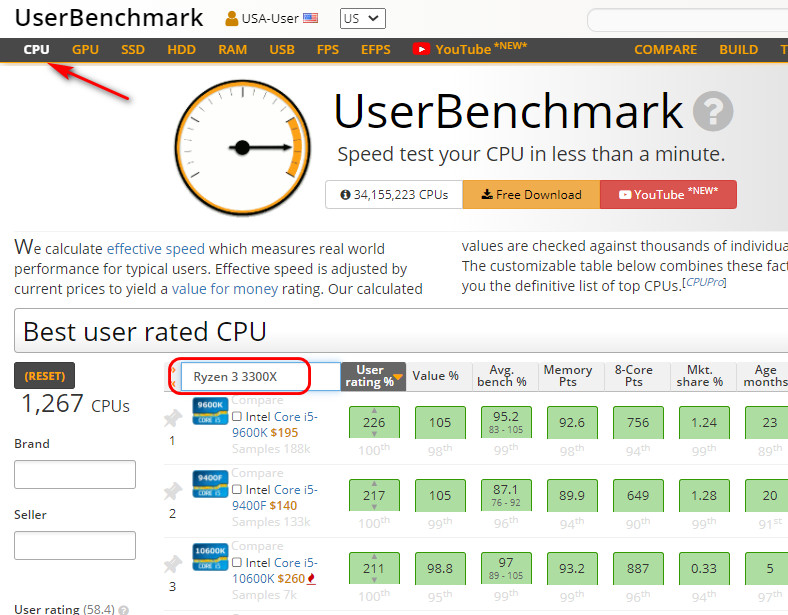Open the SSD tab
The image size is (788, 615).
click(x=133, y=50)
